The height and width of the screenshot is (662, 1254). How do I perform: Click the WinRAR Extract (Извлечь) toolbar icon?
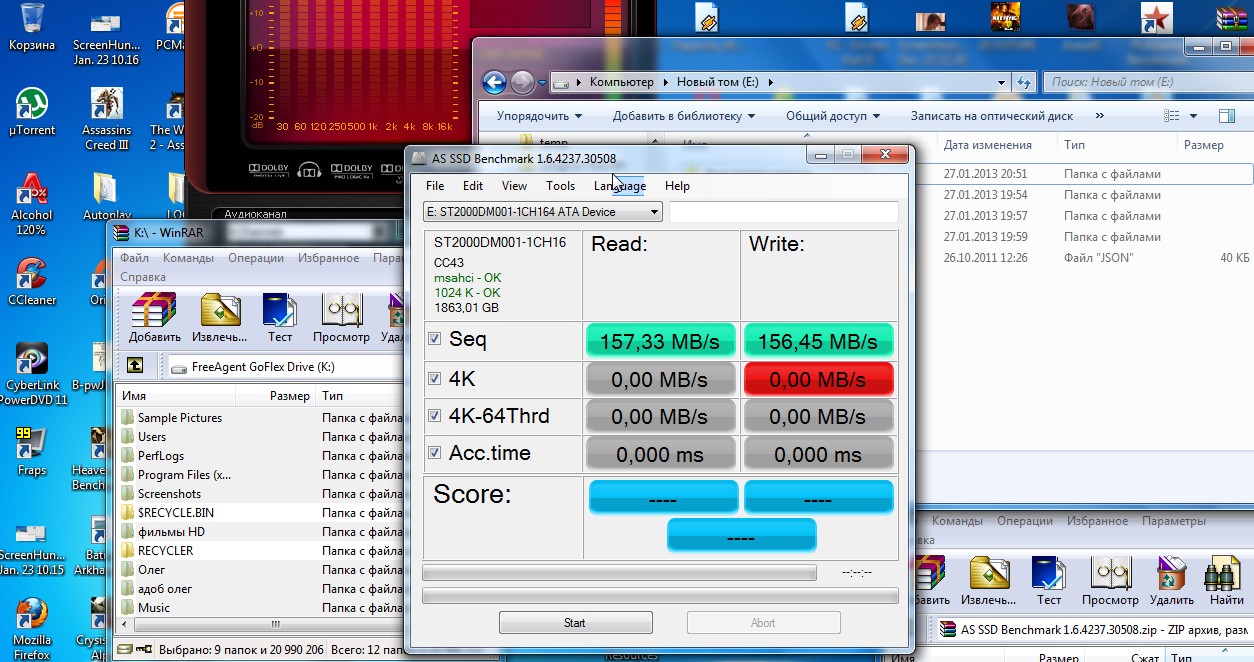point(219,317)
